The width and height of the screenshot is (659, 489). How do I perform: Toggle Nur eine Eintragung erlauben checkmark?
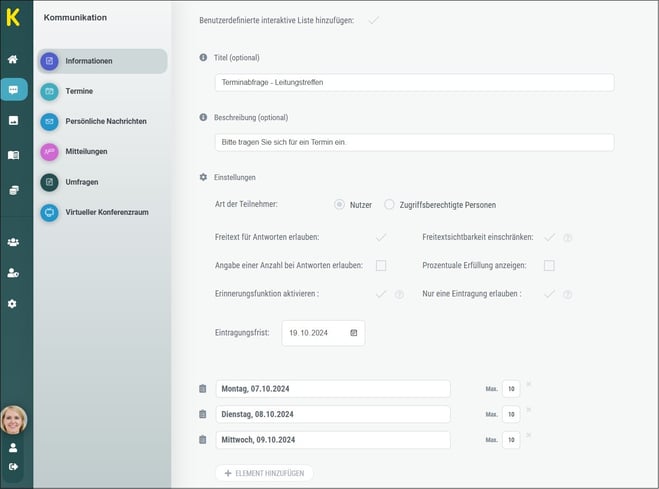(549, 294)
